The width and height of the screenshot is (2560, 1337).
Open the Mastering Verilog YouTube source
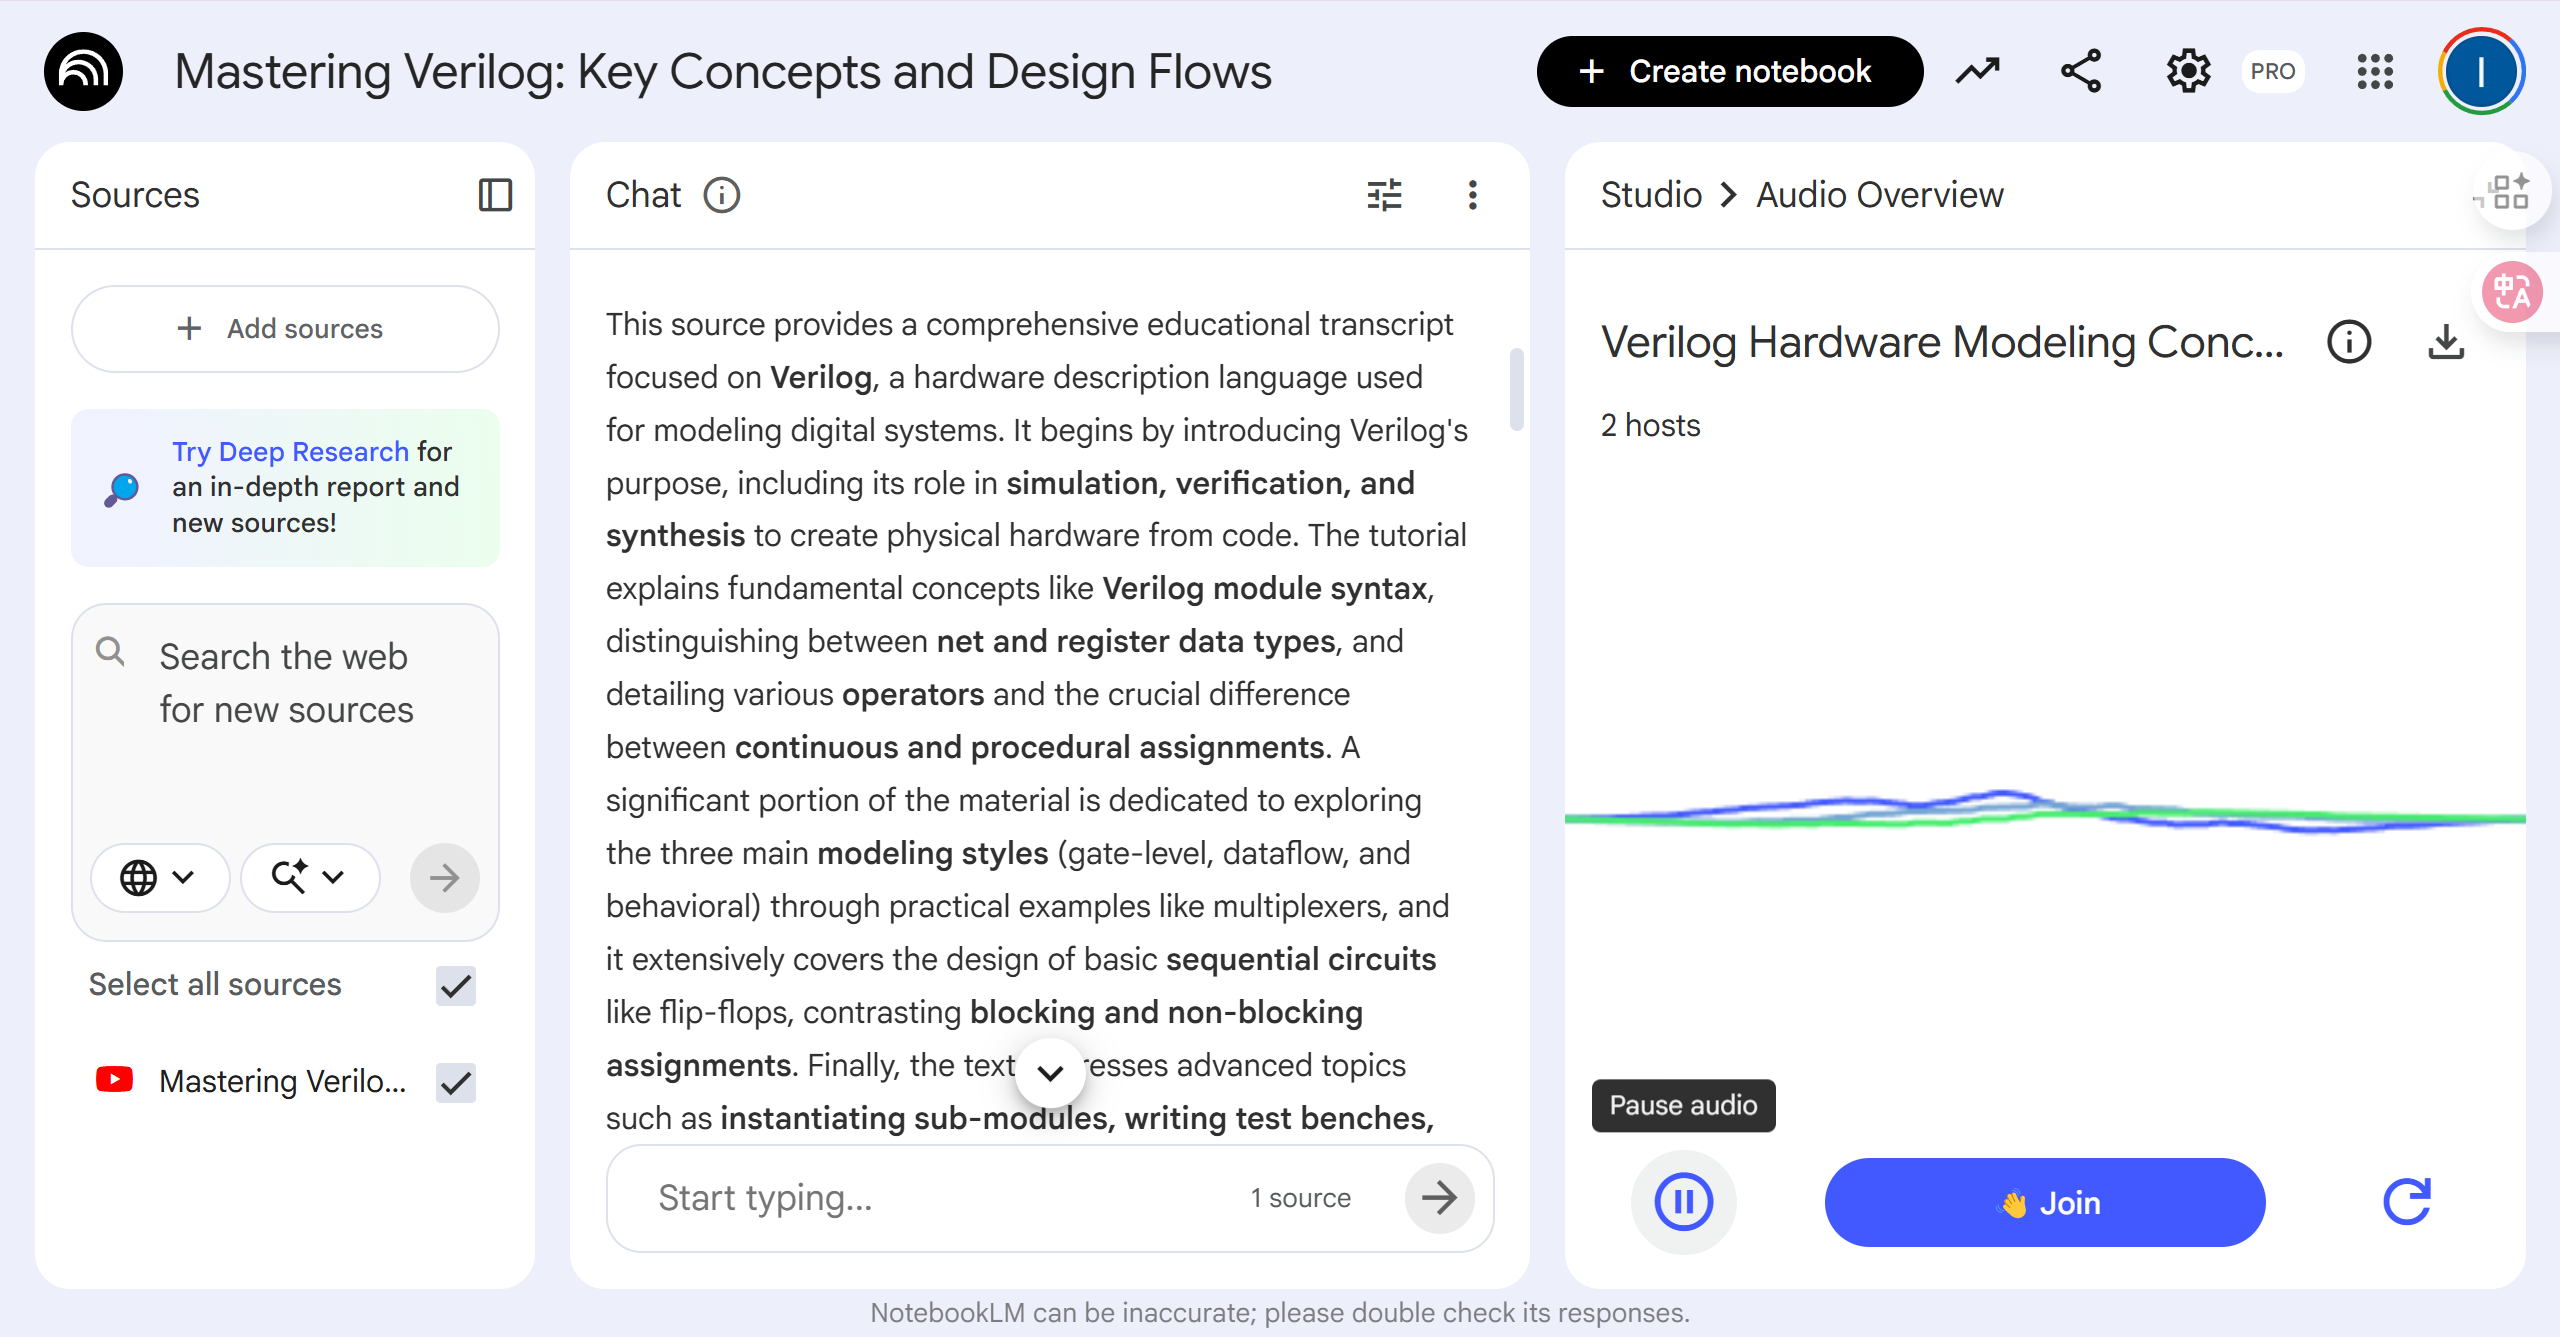(282, 1081)
